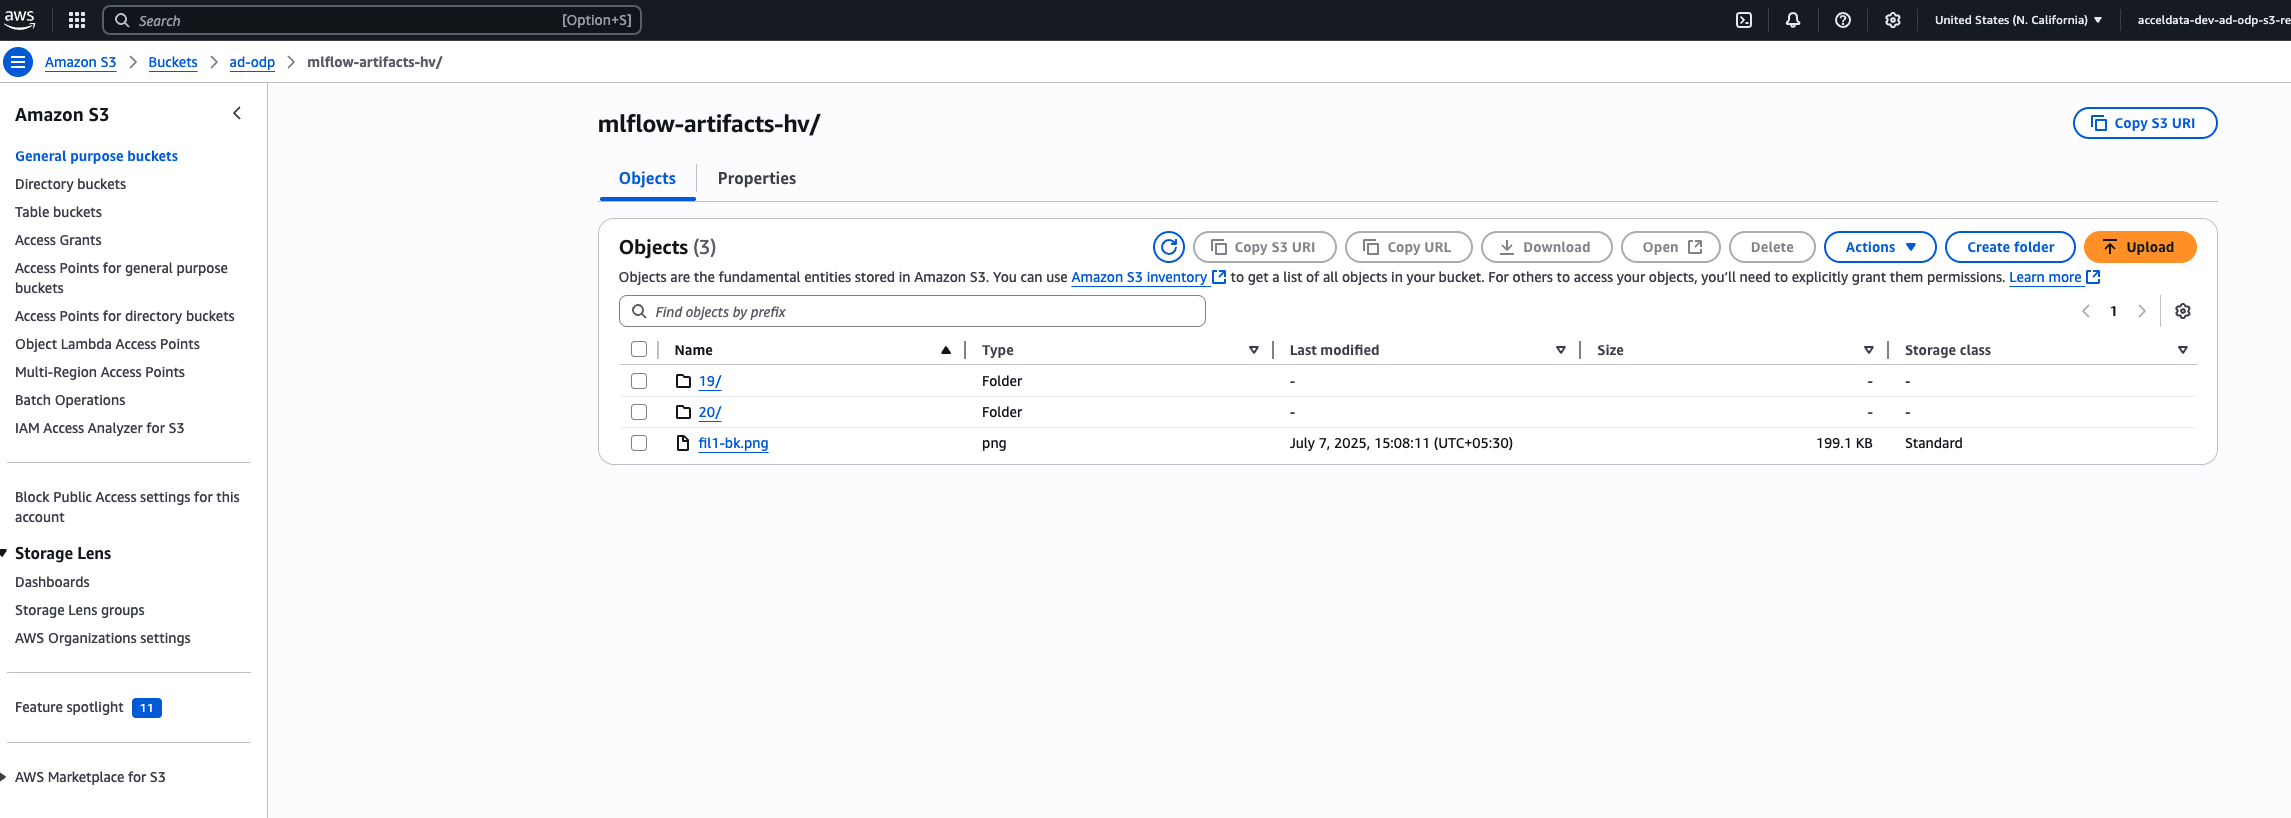Open the help question mark icon

1843,20
